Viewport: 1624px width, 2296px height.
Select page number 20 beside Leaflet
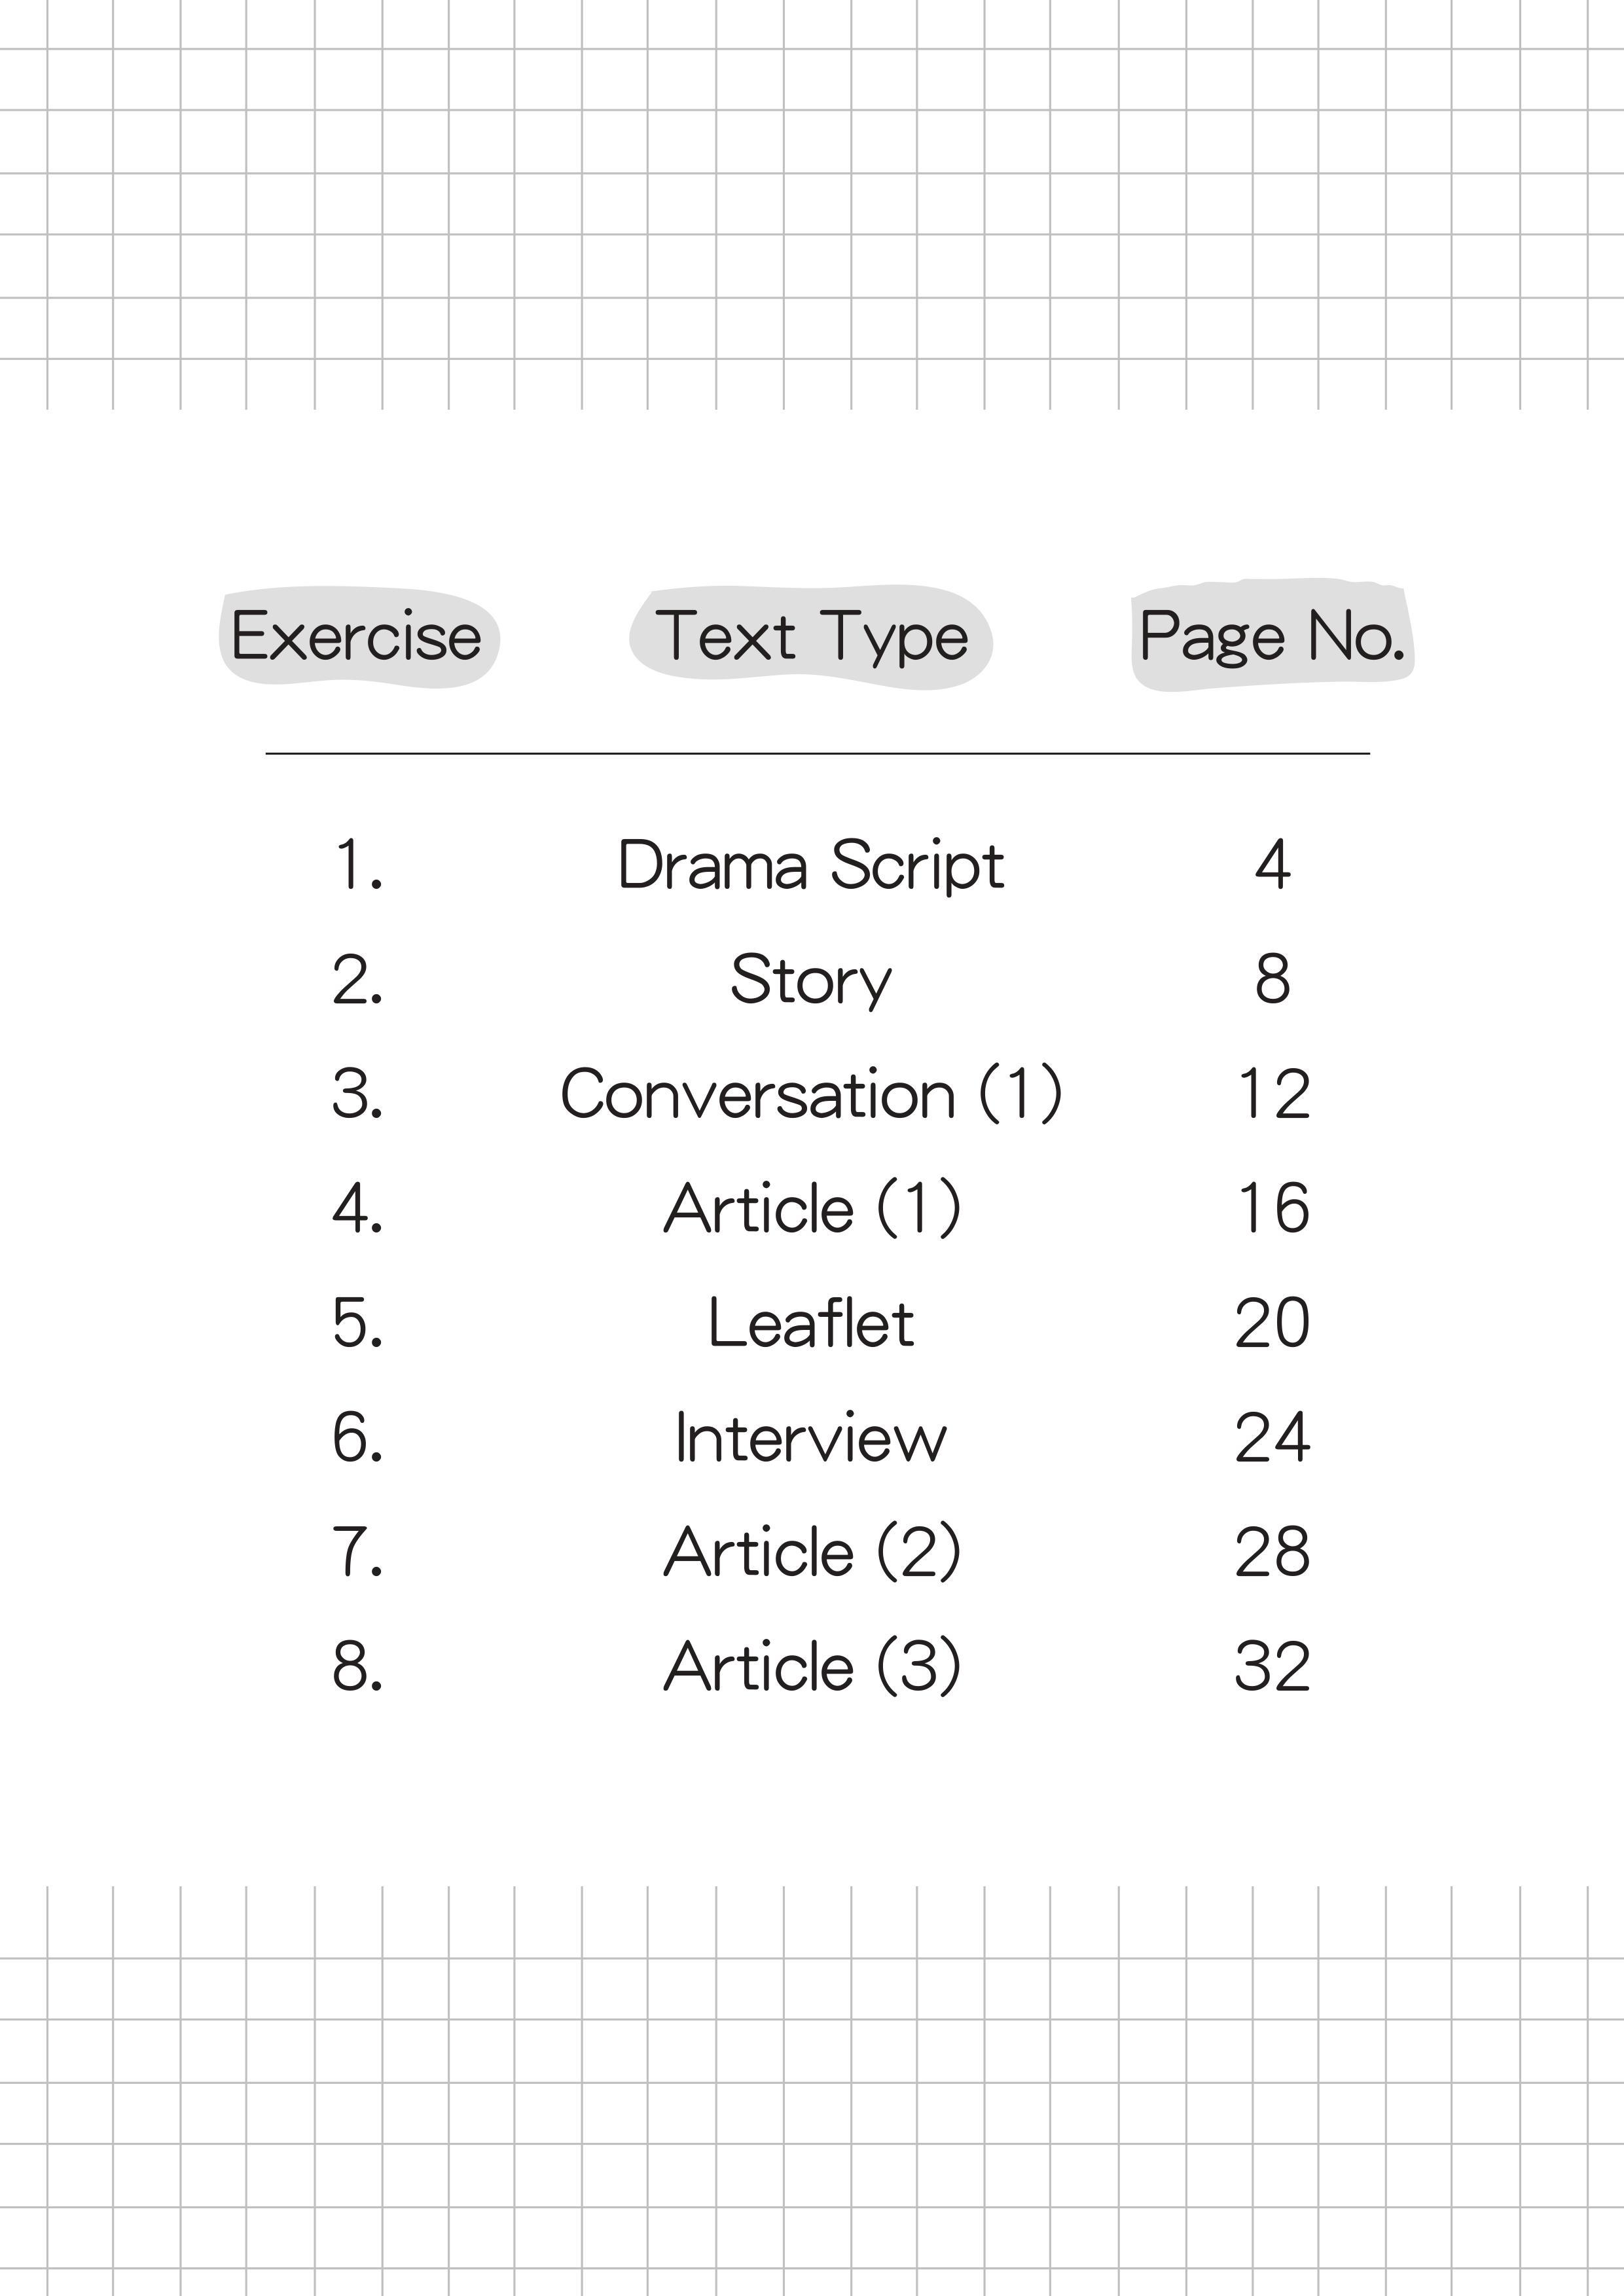pyautogui.click(x=1272, y=1323)
